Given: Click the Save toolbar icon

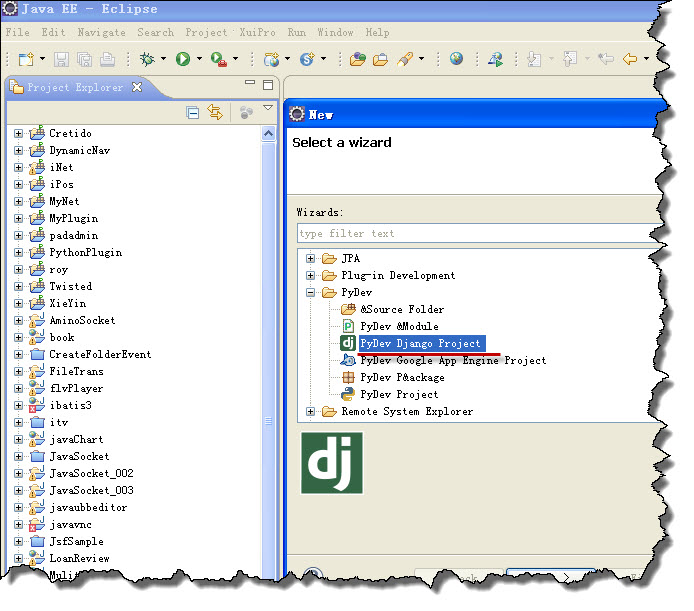Looking at the screenshot, I should coord(61,58).
